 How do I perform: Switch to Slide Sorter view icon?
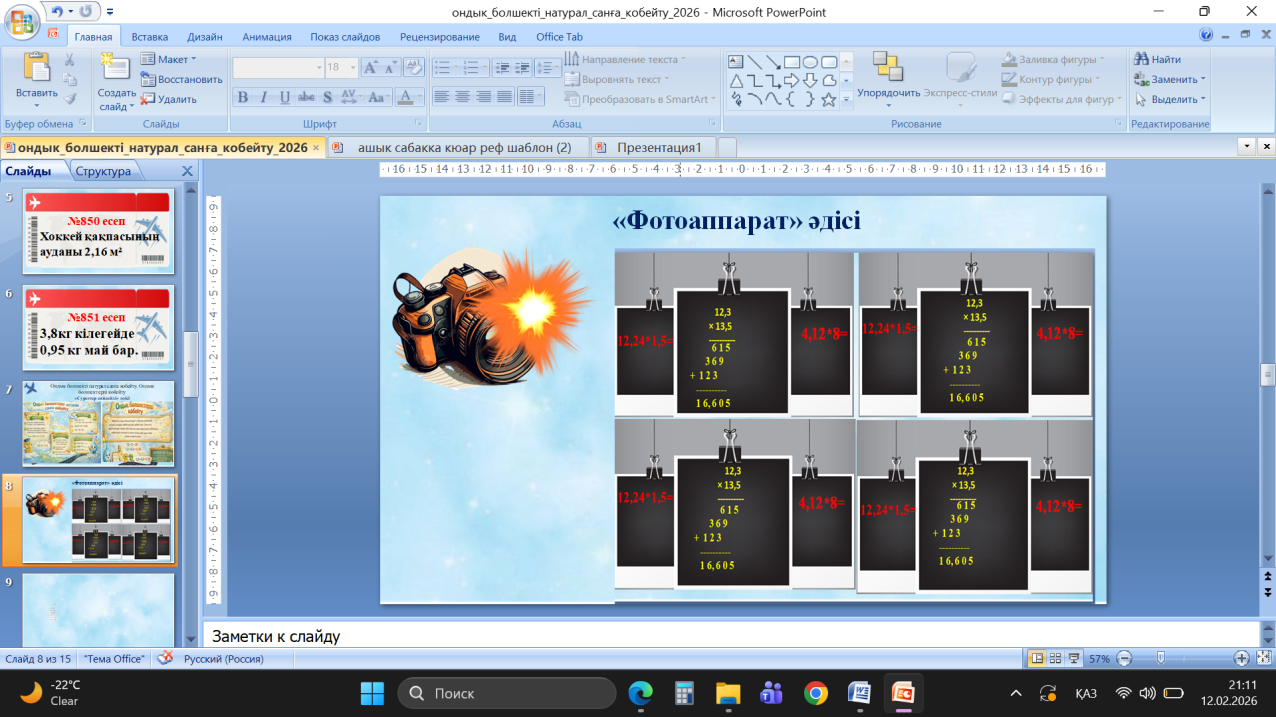(x=1055, y=658)
